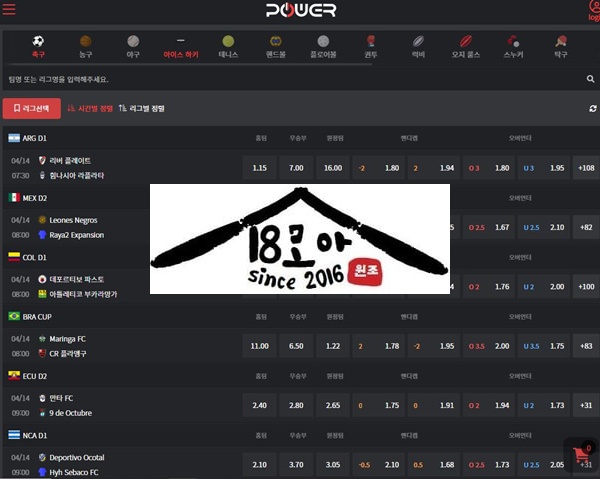The width and height of the screenshot is (600, 479).
Task: Click the Ecuador flag of ECU D2
Action: [x=14, y=376]
